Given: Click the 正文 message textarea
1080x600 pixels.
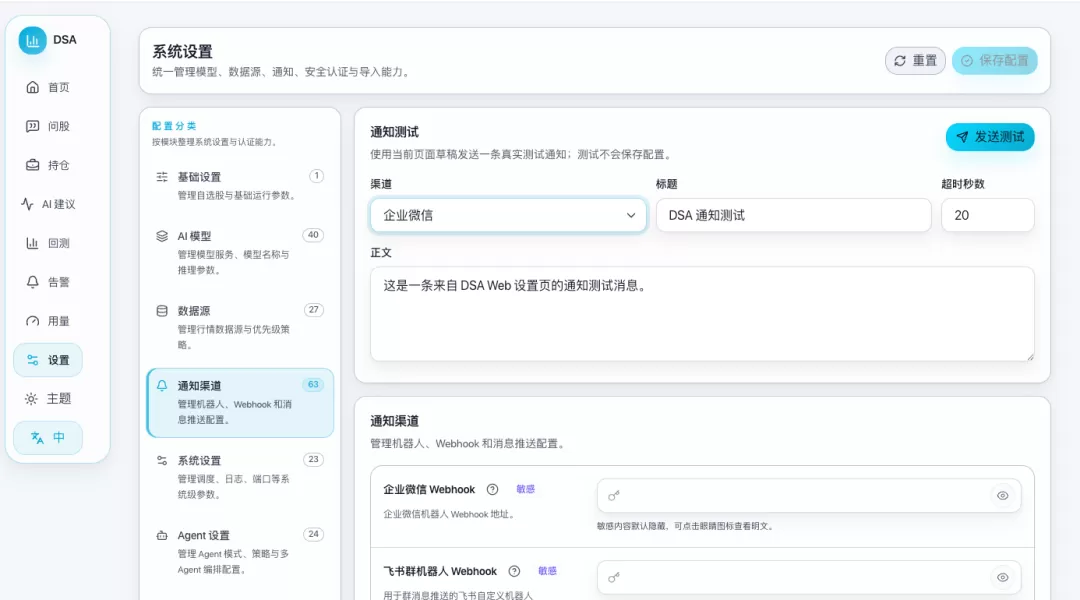Looking at the screenshot, I should pos(702,313).
